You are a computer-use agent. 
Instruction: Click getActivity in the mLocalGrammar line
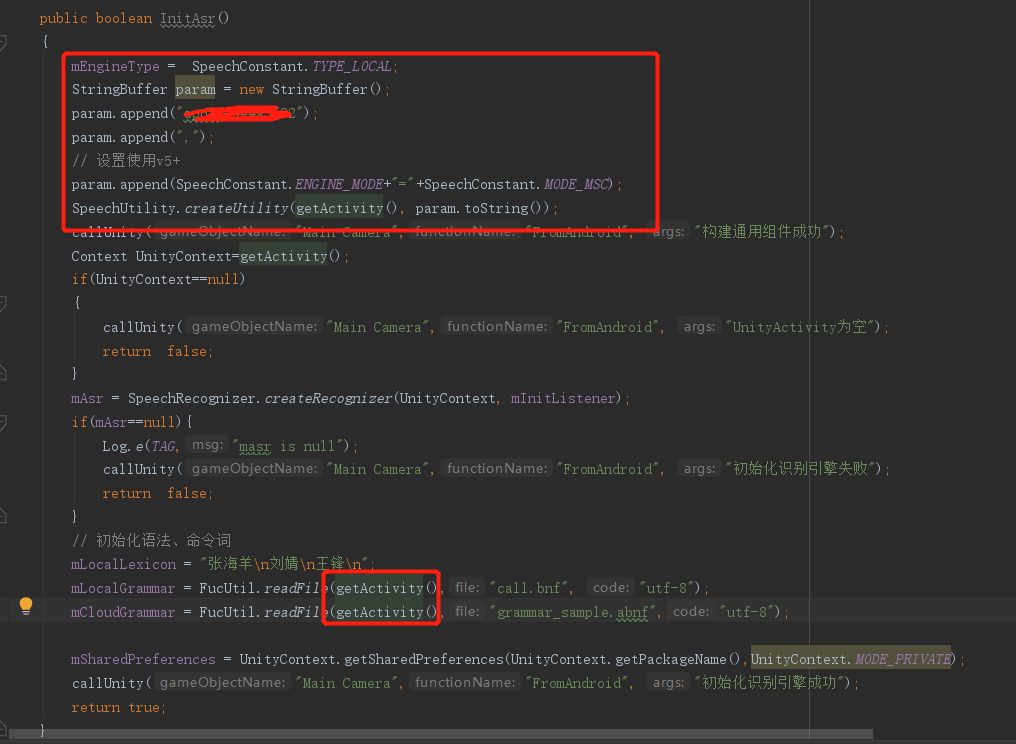pyautogui.click(x=380, y=588)
